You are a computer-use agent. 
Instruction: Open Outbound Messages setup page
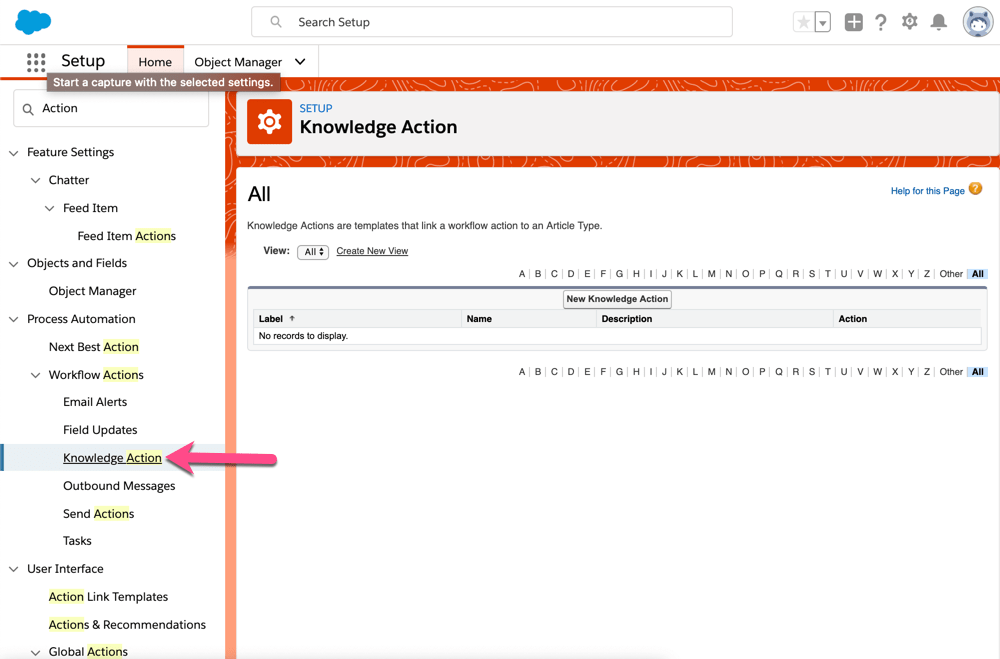click(x=119, y=485)
